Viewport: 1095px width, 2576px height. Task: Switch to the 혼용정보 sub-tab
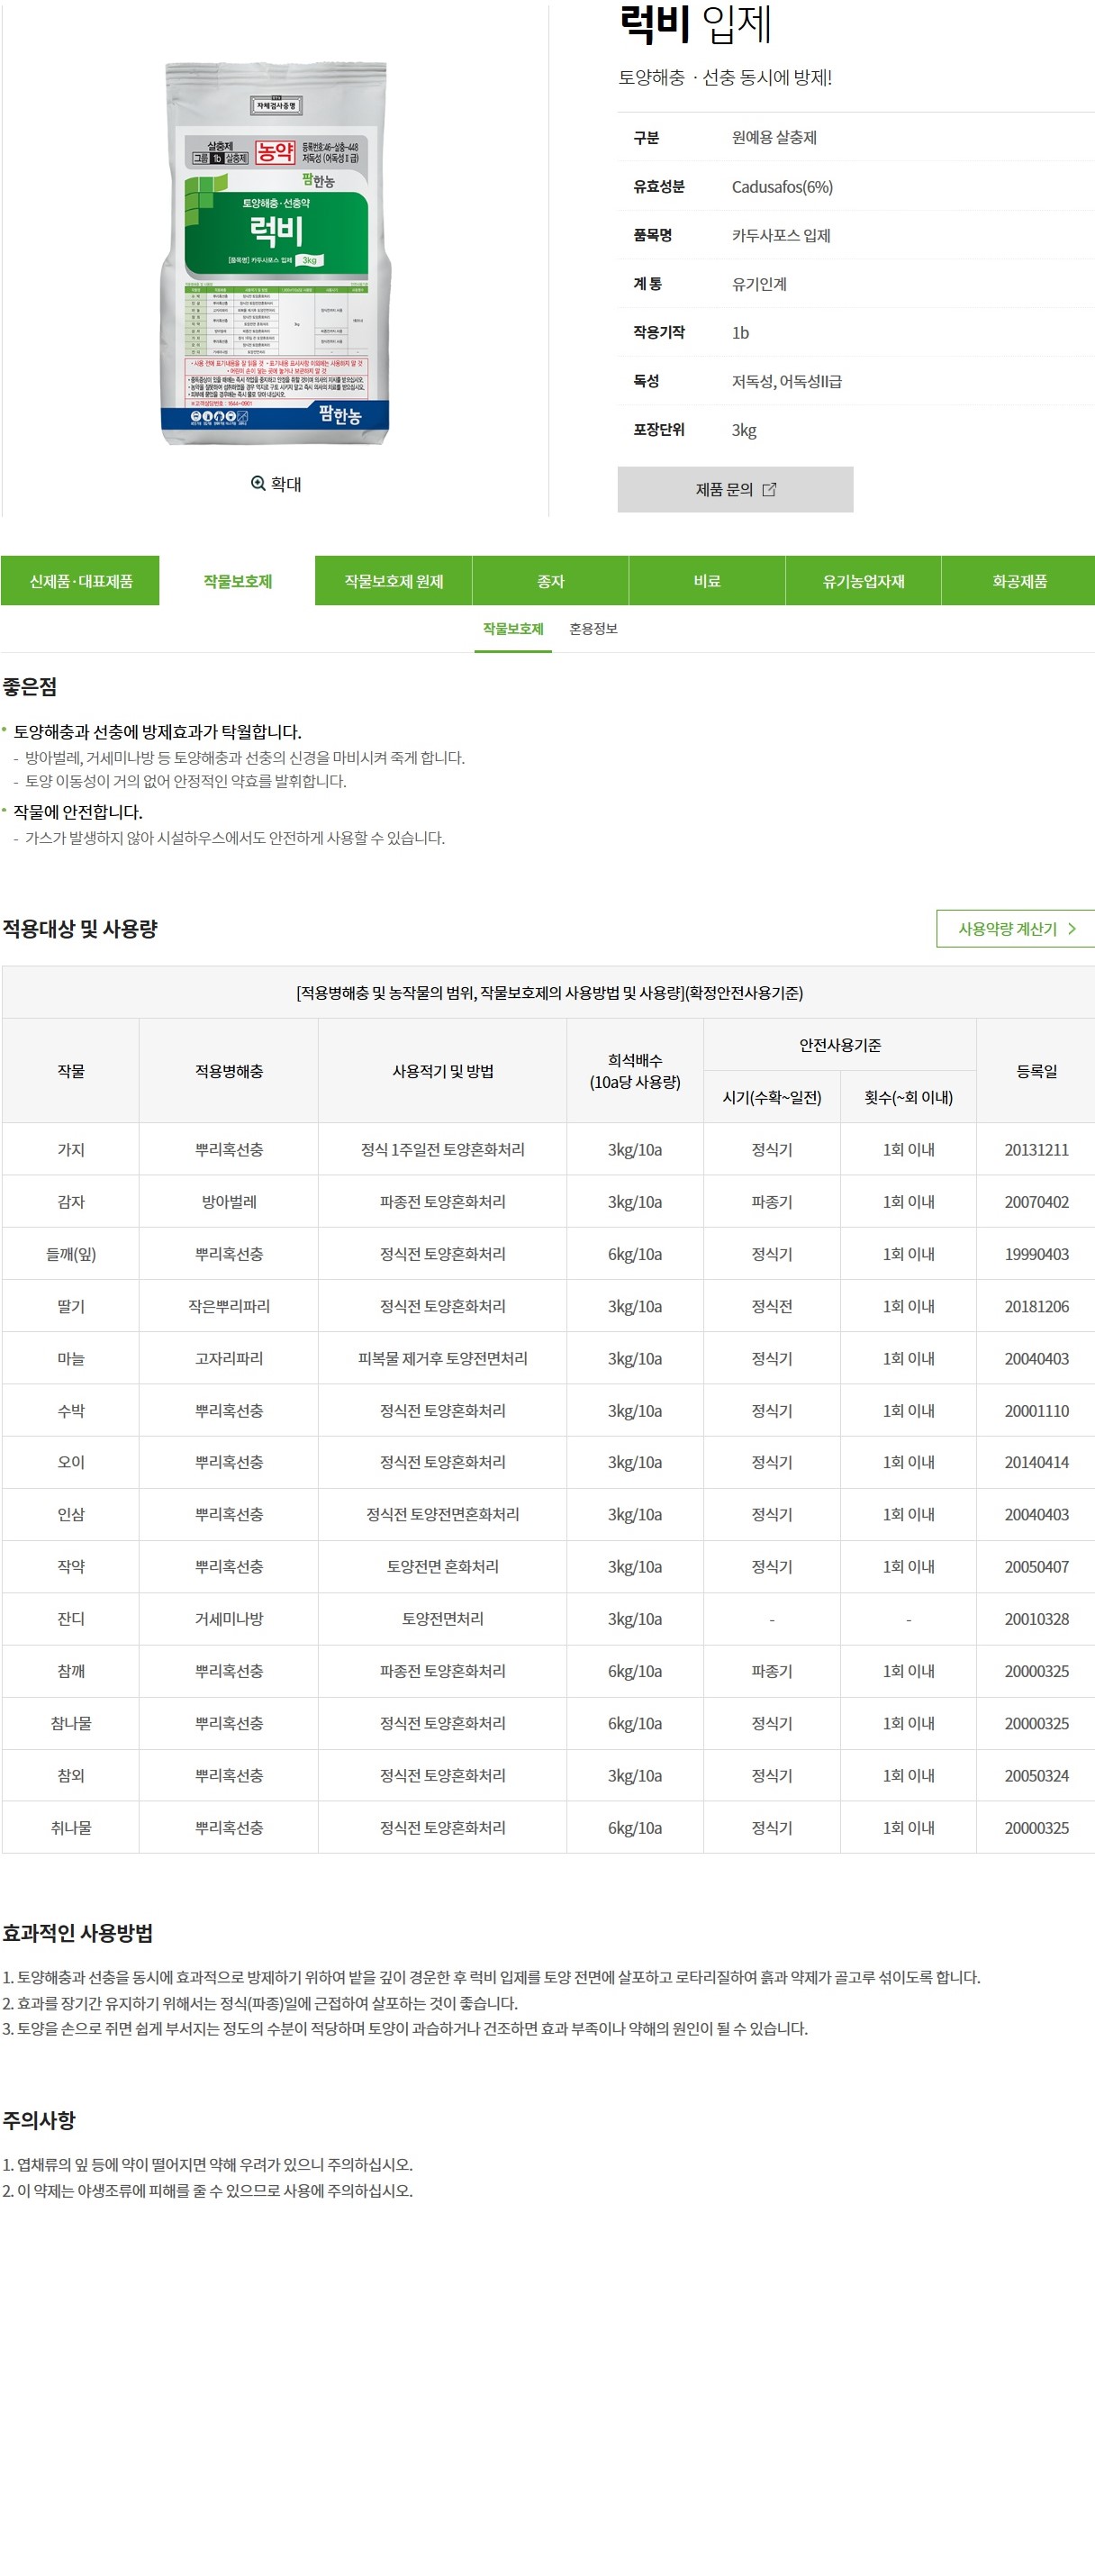(593, 629)
